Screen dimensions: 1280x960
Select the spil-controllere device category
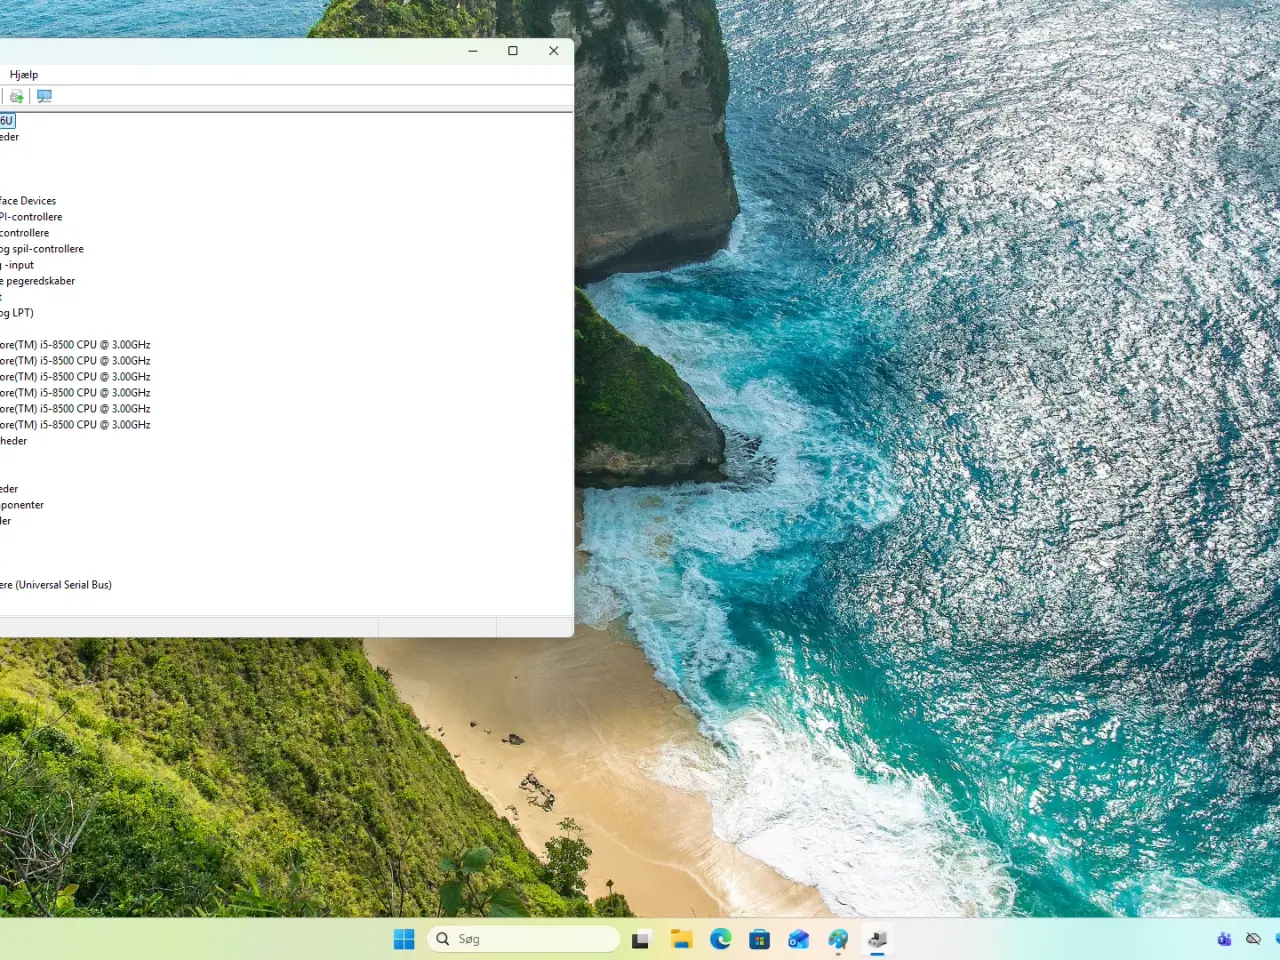click(43, 248)
